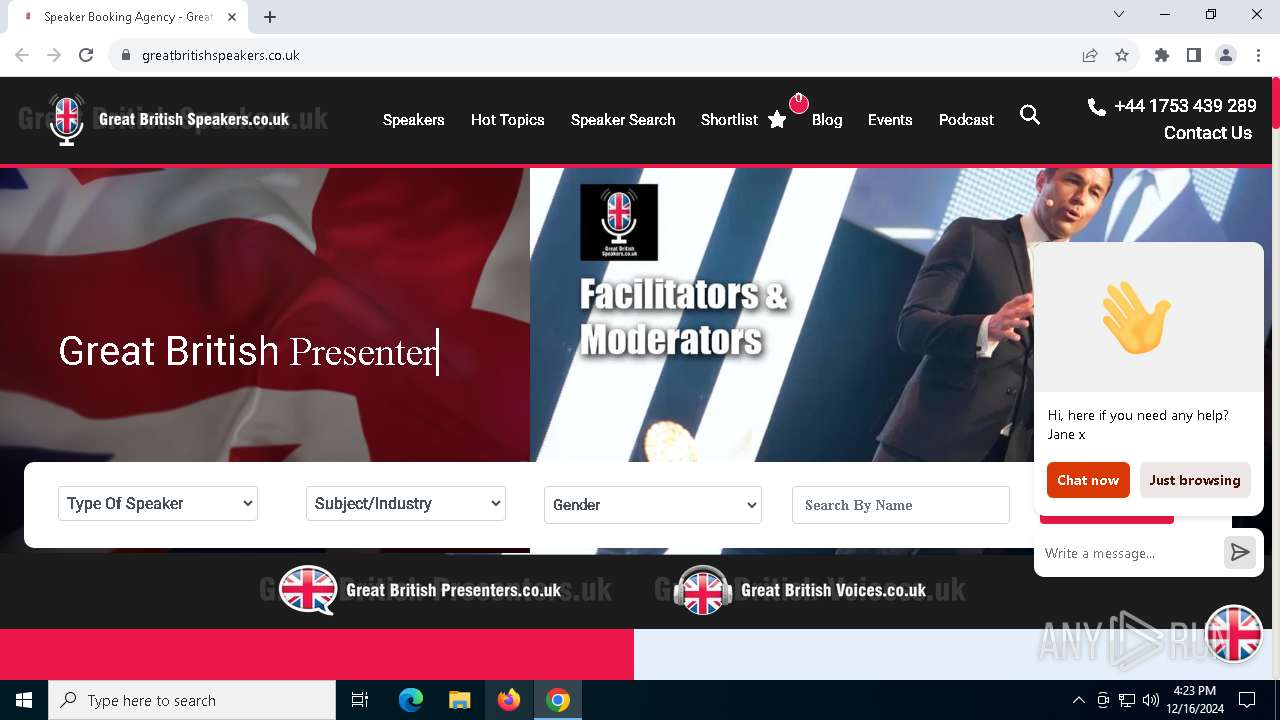Reload the page

coord(86,55)
